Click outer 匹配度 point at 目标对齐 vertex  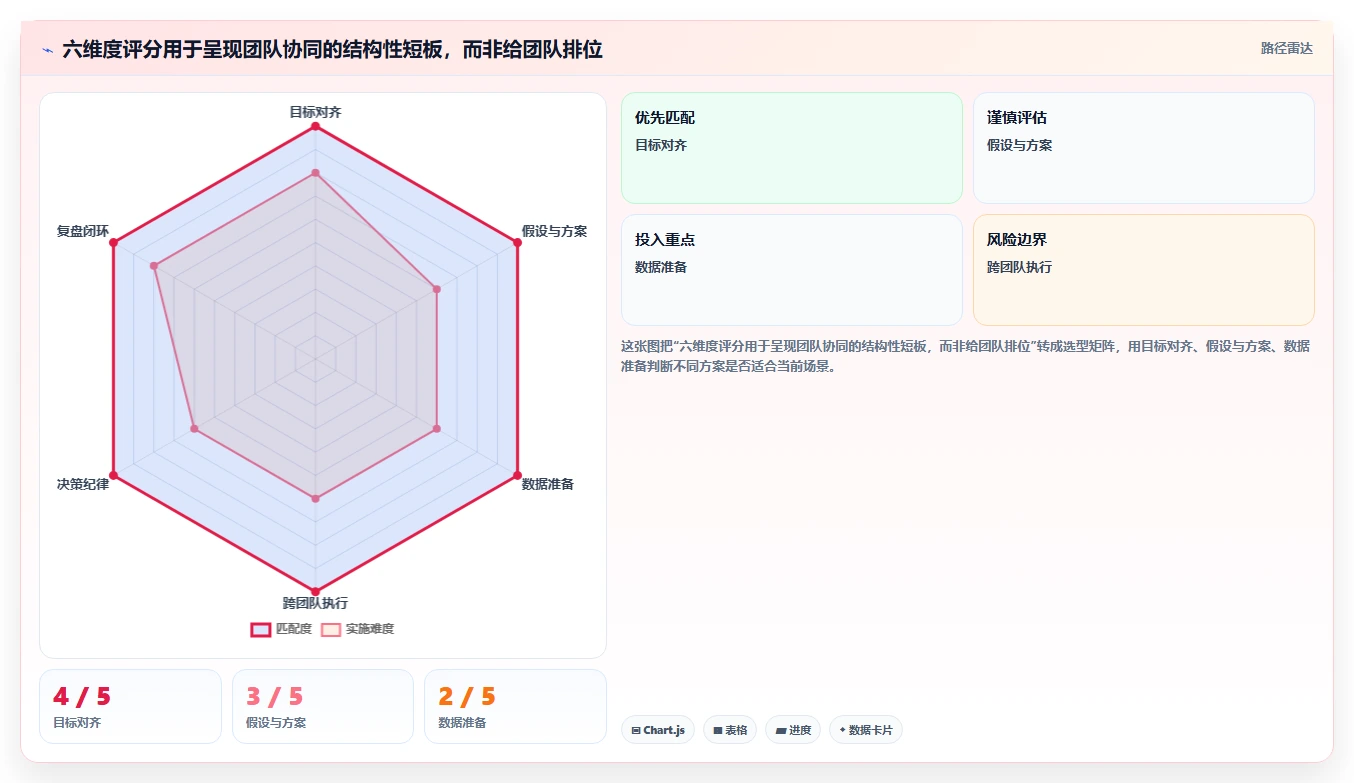click(x=315, y=127)
